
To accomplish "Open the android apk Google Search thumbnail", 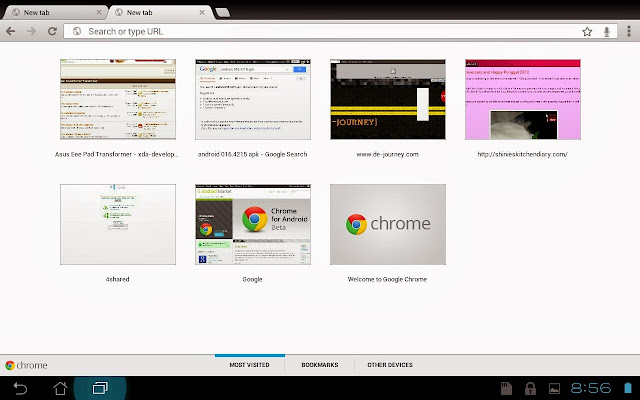I will (253, 100).
